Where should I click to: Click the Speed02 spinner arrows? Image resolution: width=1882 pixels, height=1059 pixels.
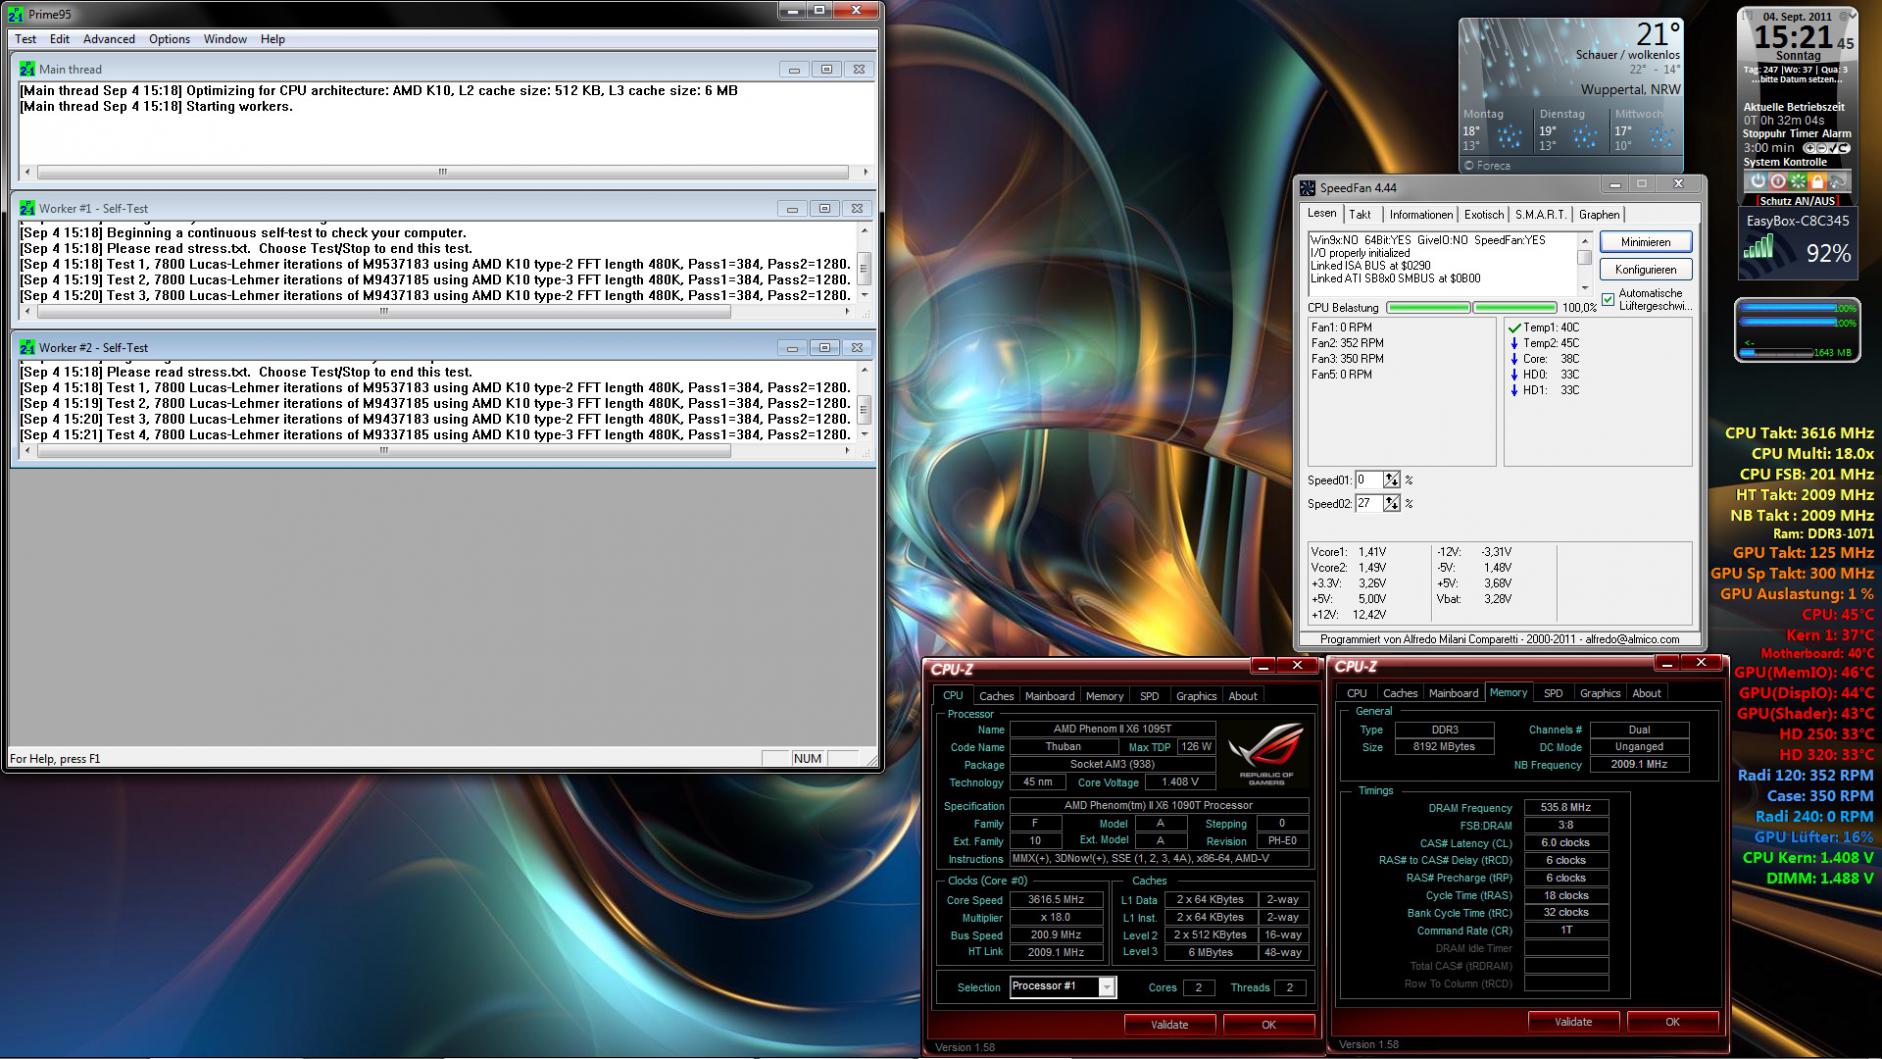[x=1391, y=504]
